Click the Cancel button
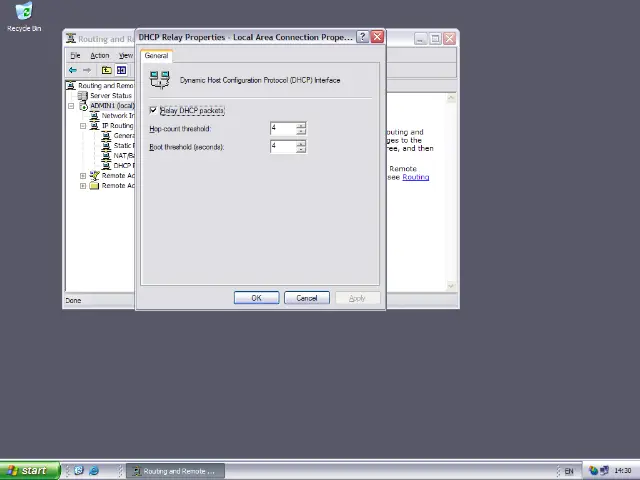Image resolution: width=640 pixels, height=480 pixels. click(x=306, y=298)
